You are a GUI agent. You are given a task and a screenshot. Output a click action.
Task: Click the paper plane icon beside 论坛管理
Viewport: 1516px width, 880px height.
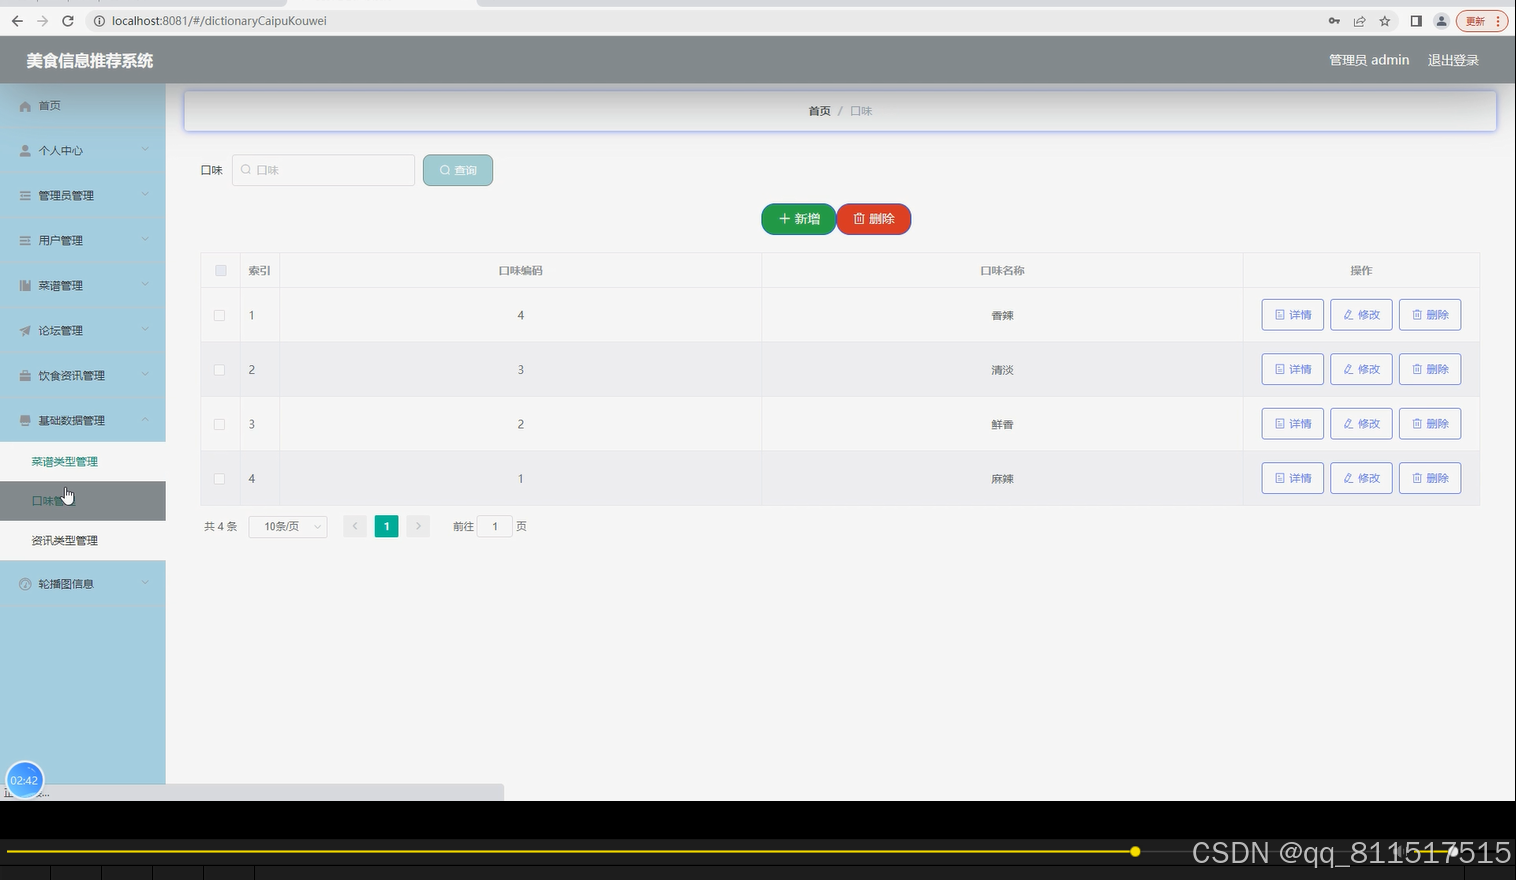26,331
